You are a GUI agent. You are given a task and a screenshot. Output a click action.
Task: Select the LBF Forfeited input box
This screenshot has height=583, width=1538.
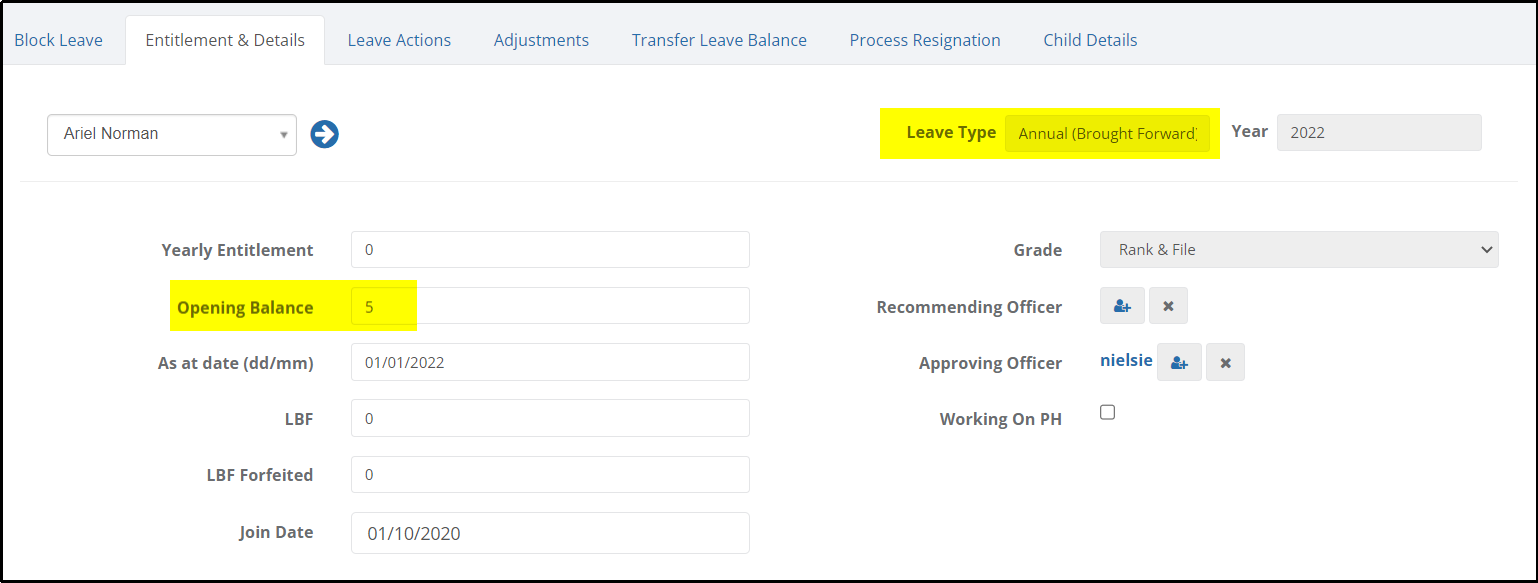coord(550,474)
